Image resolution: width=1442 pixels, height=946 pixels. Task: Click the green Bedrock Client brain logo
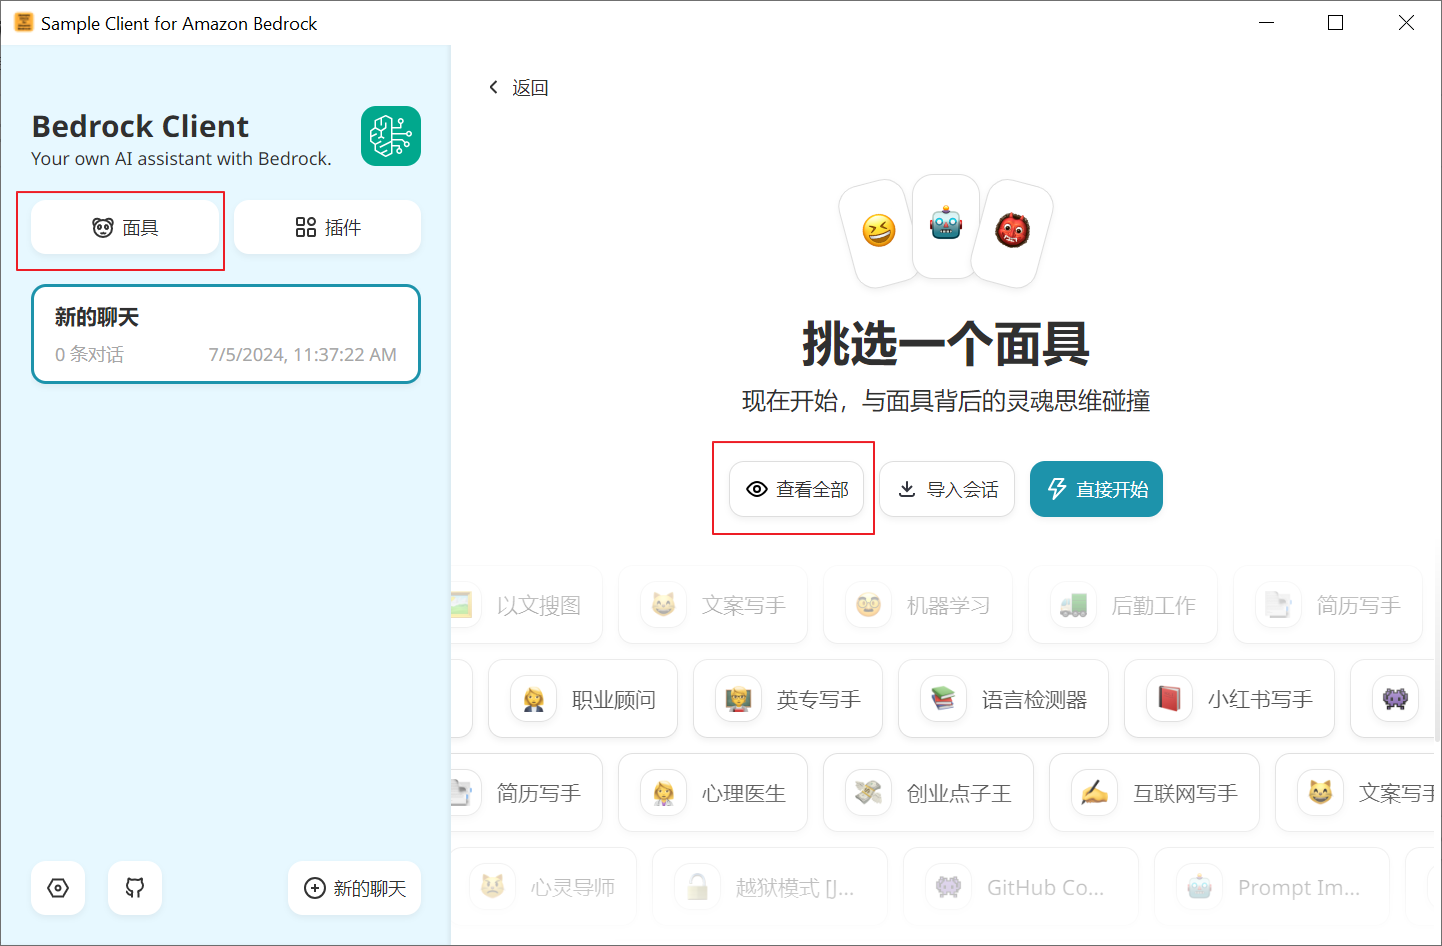pos(391,136)
